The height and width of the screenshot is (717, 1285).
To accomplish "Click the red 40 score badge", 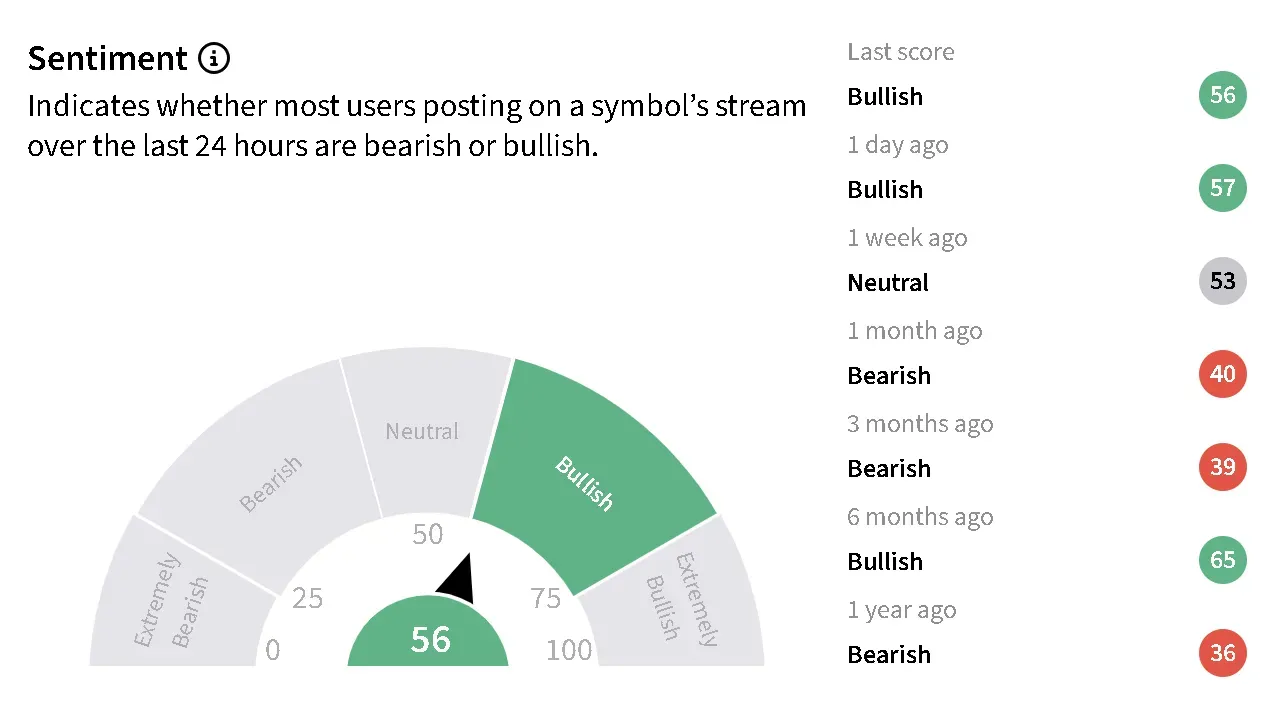I will pyautogui.click(x=1222, y=374).
